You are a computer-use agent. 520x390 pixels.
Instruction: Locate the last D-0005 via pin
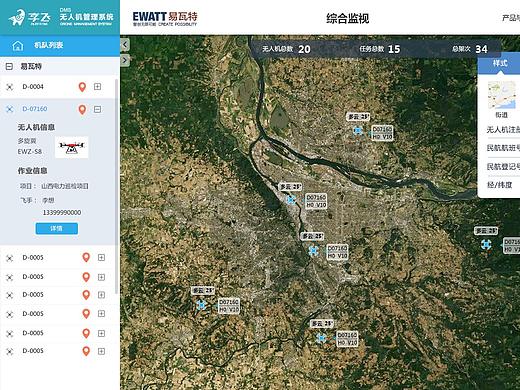[86, 351]
